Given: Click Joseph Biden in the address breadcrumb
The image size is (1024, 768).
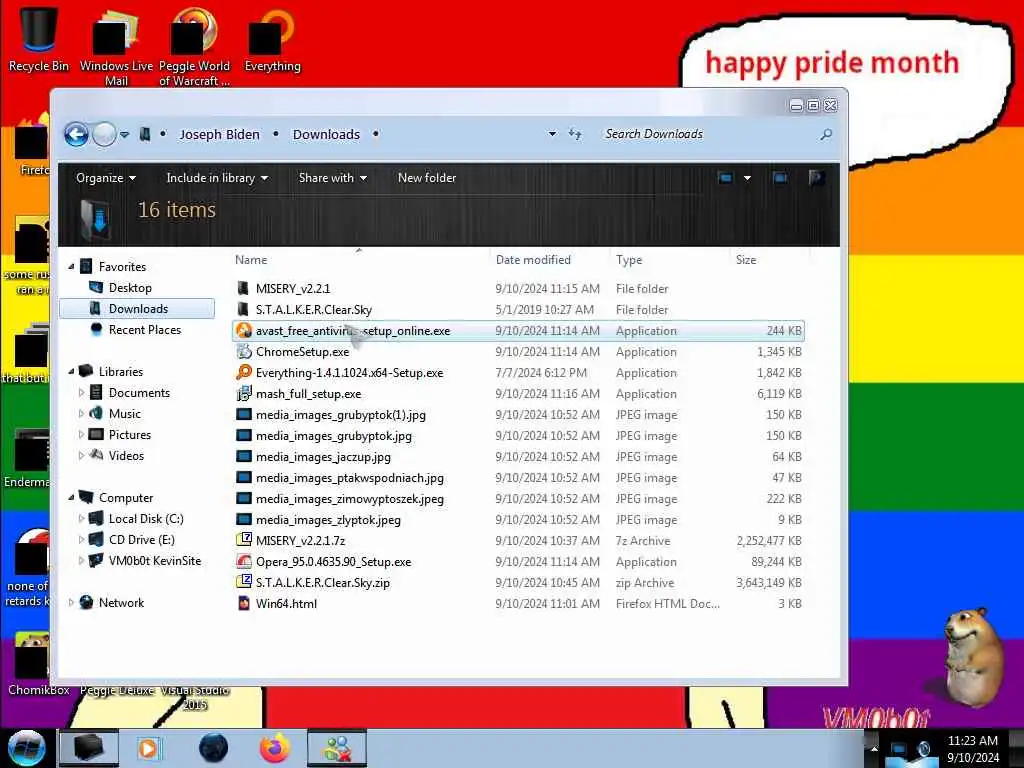Looking at the screenshot, I should pos(219,135).
